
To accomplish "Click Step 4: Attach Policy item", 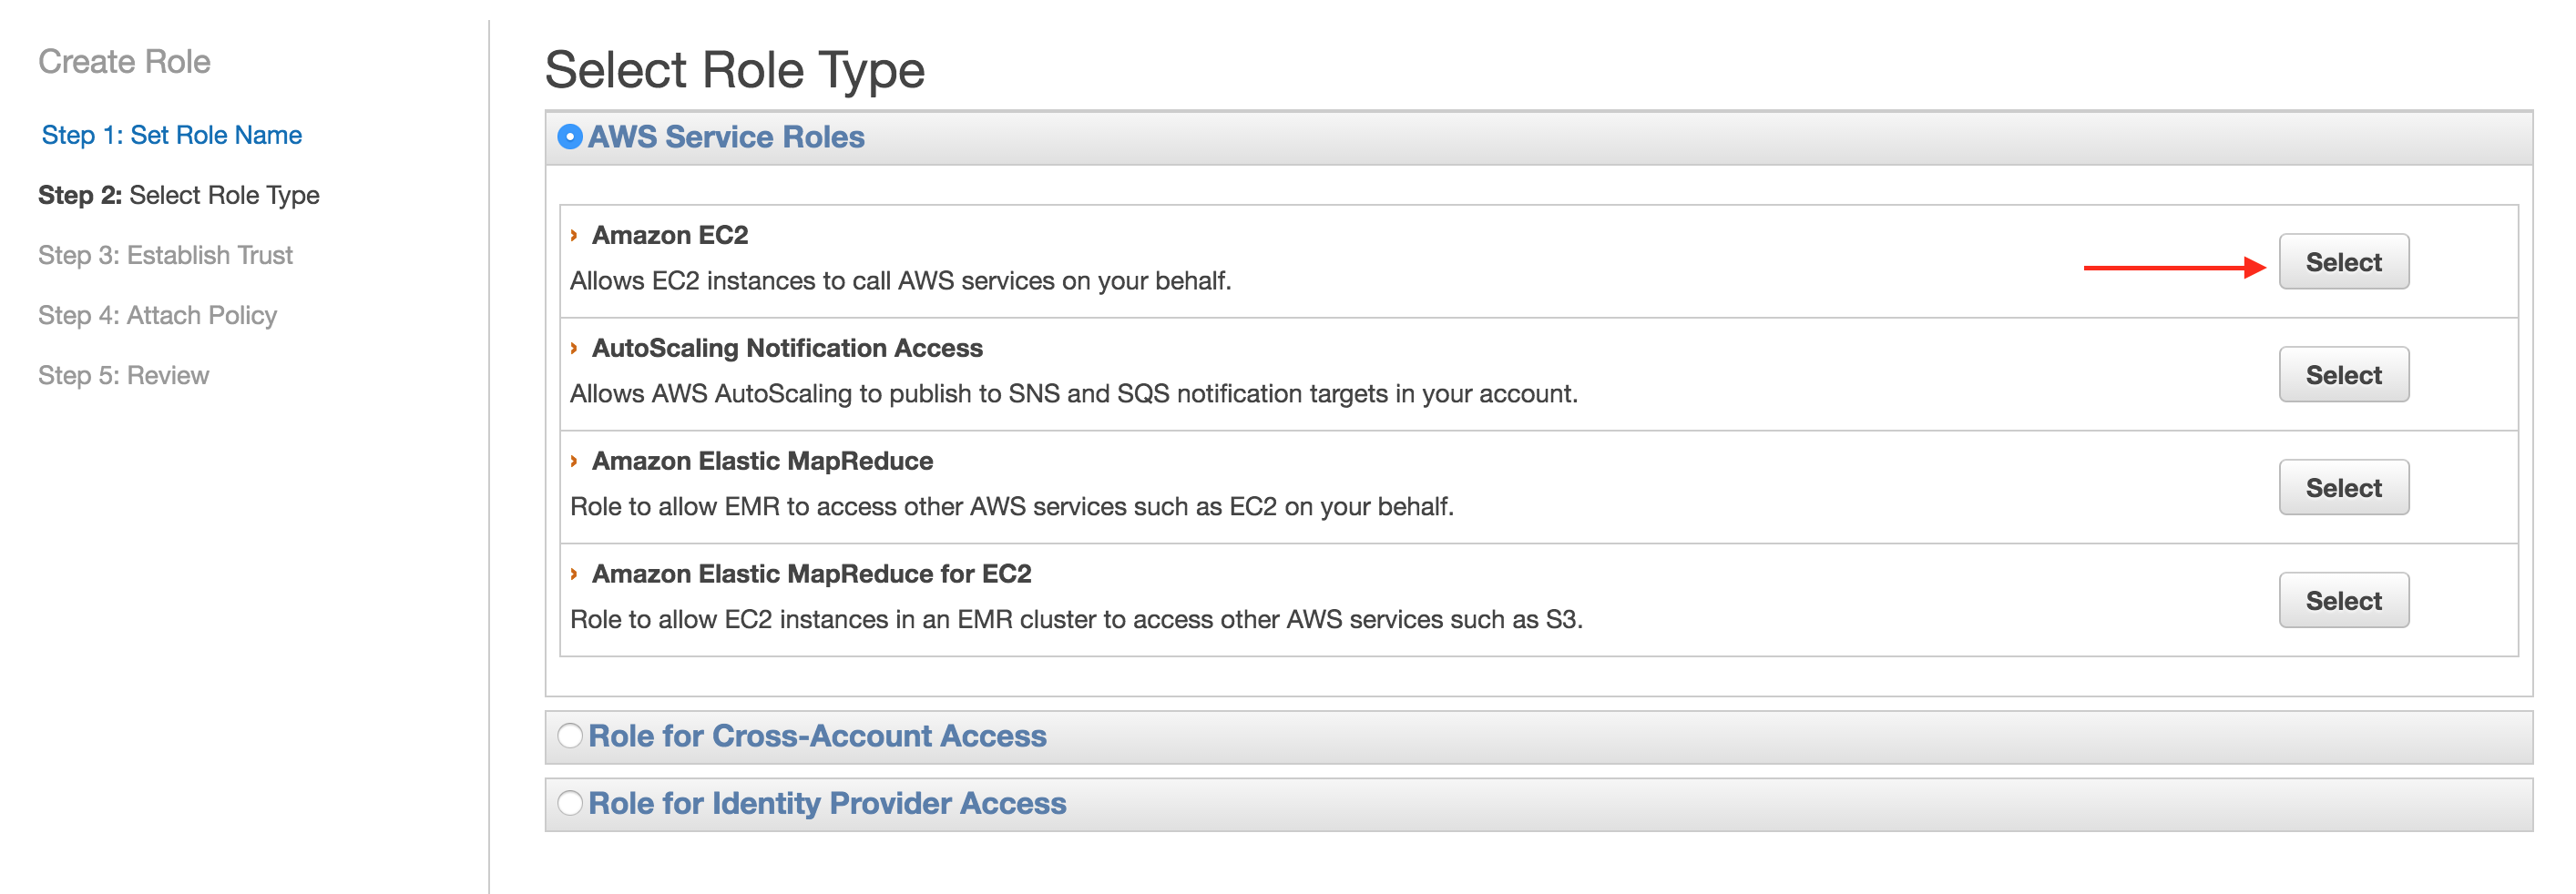I will [x=158, y=315].
